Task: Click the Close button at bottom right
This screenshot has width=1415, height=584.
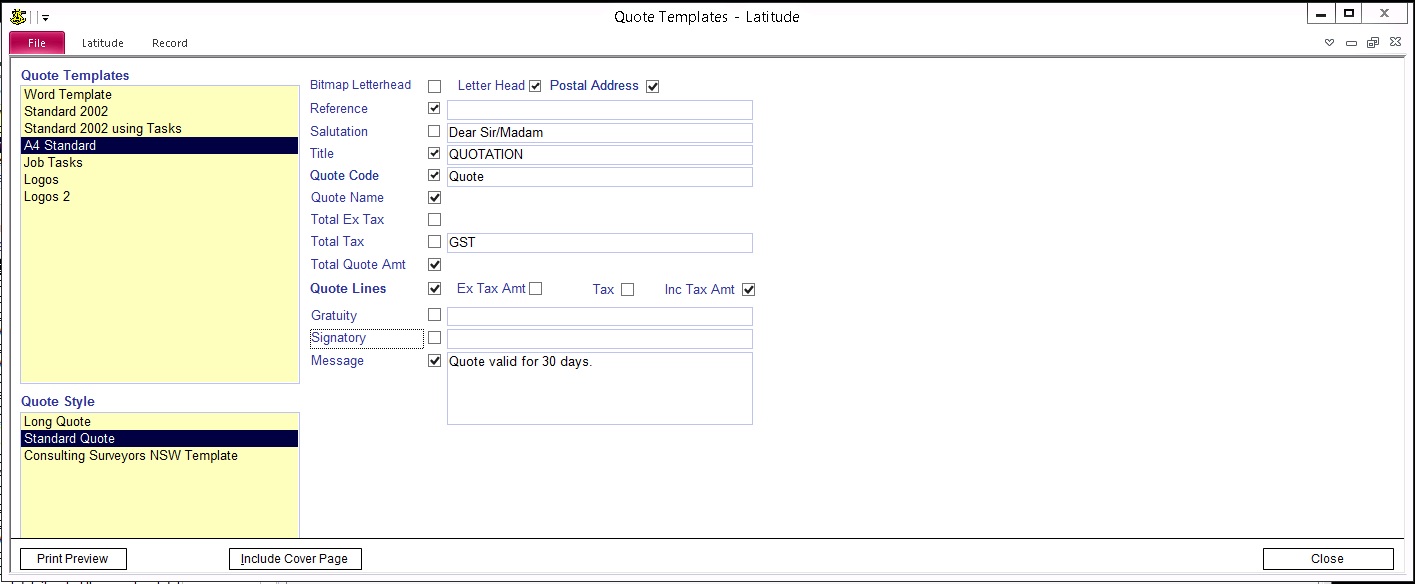Action: [x=1327, y=559]
